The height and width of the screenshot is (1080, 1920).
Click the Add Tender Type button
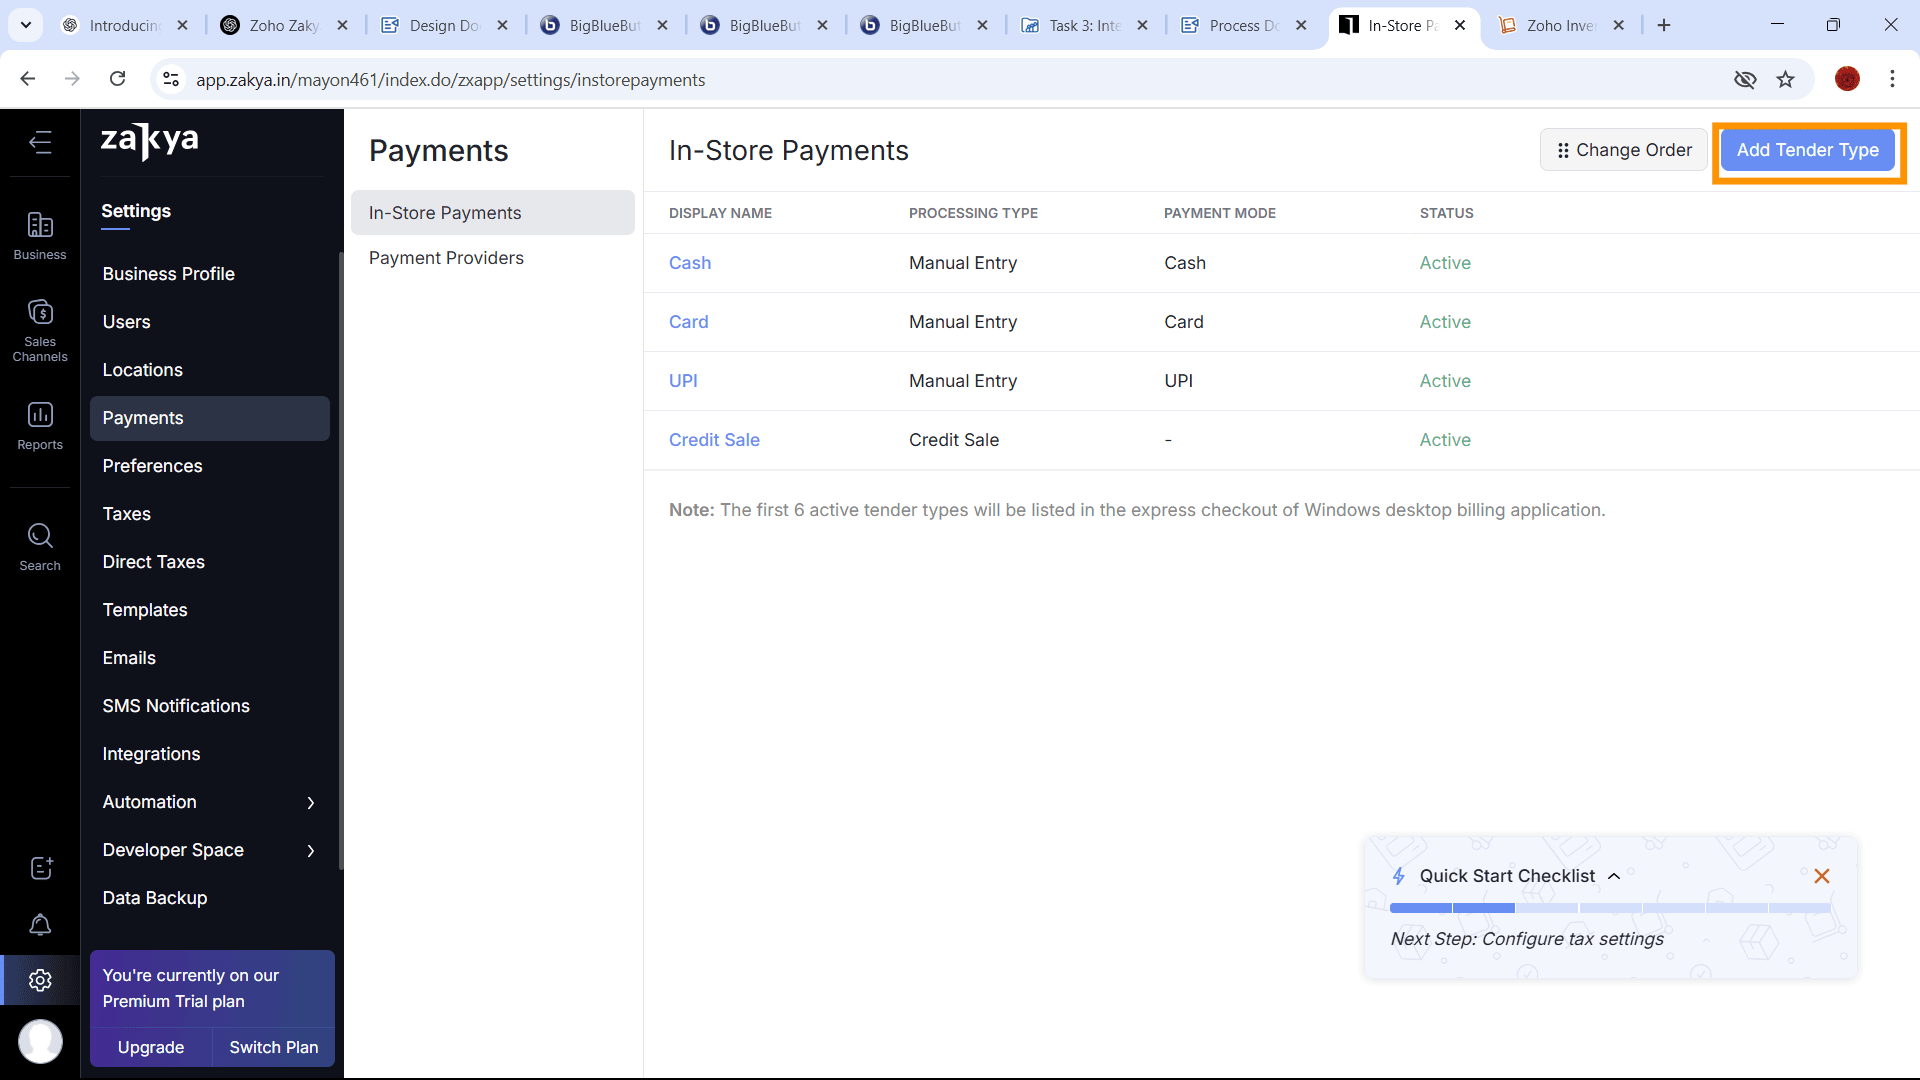tap(1808, 150)
